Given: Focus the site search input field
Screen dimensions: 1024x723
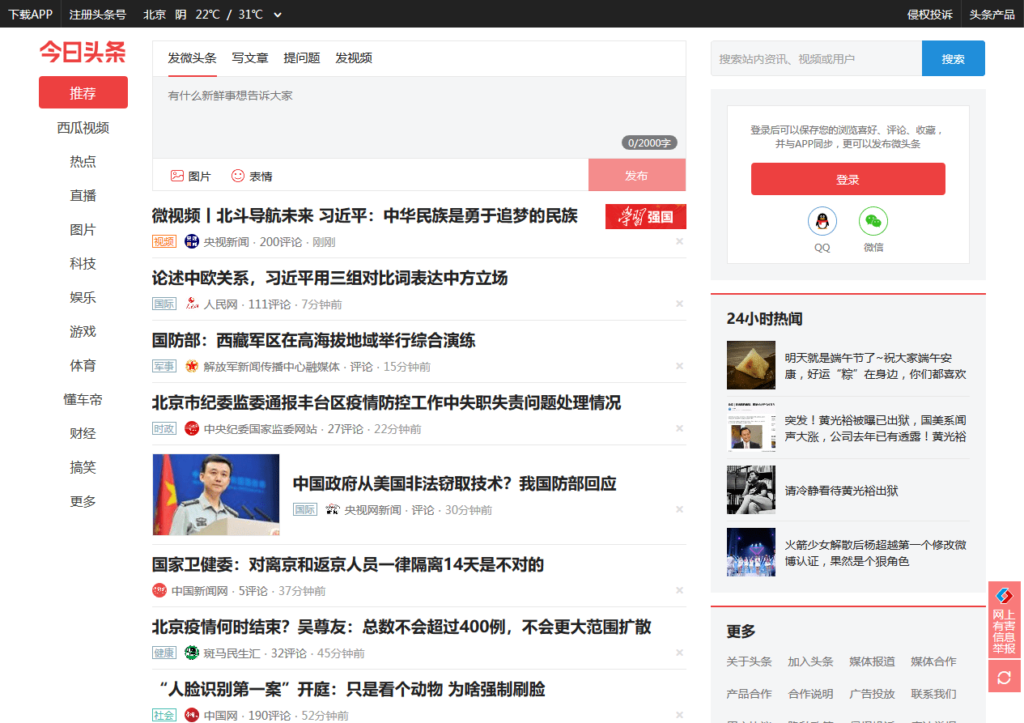Looking at the screenshot, I should click(816, 59).
